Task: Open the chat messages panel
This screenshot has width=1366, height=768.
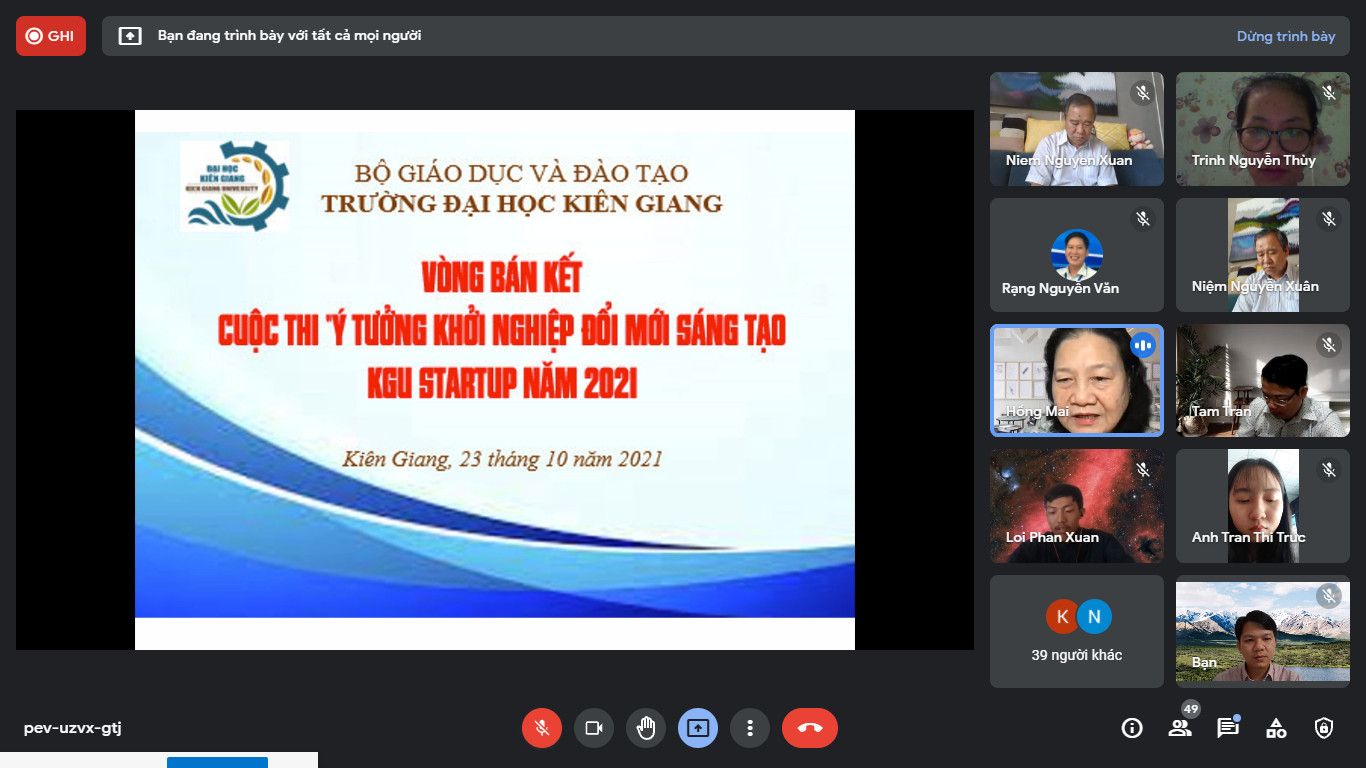Action: [x=1228, y=728]
